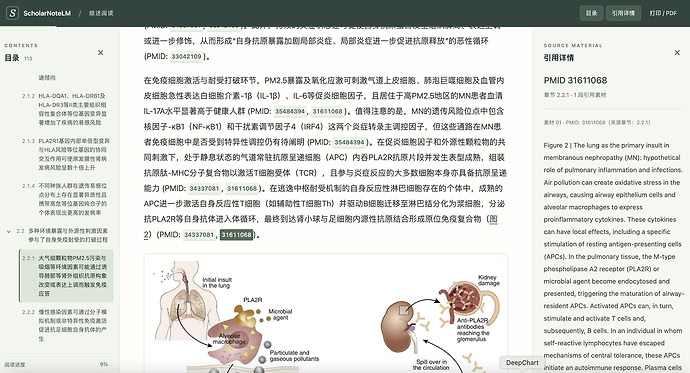
Task: Click citation 34337081 after 能力 (PMID:
Action: (x=204, y=188)
